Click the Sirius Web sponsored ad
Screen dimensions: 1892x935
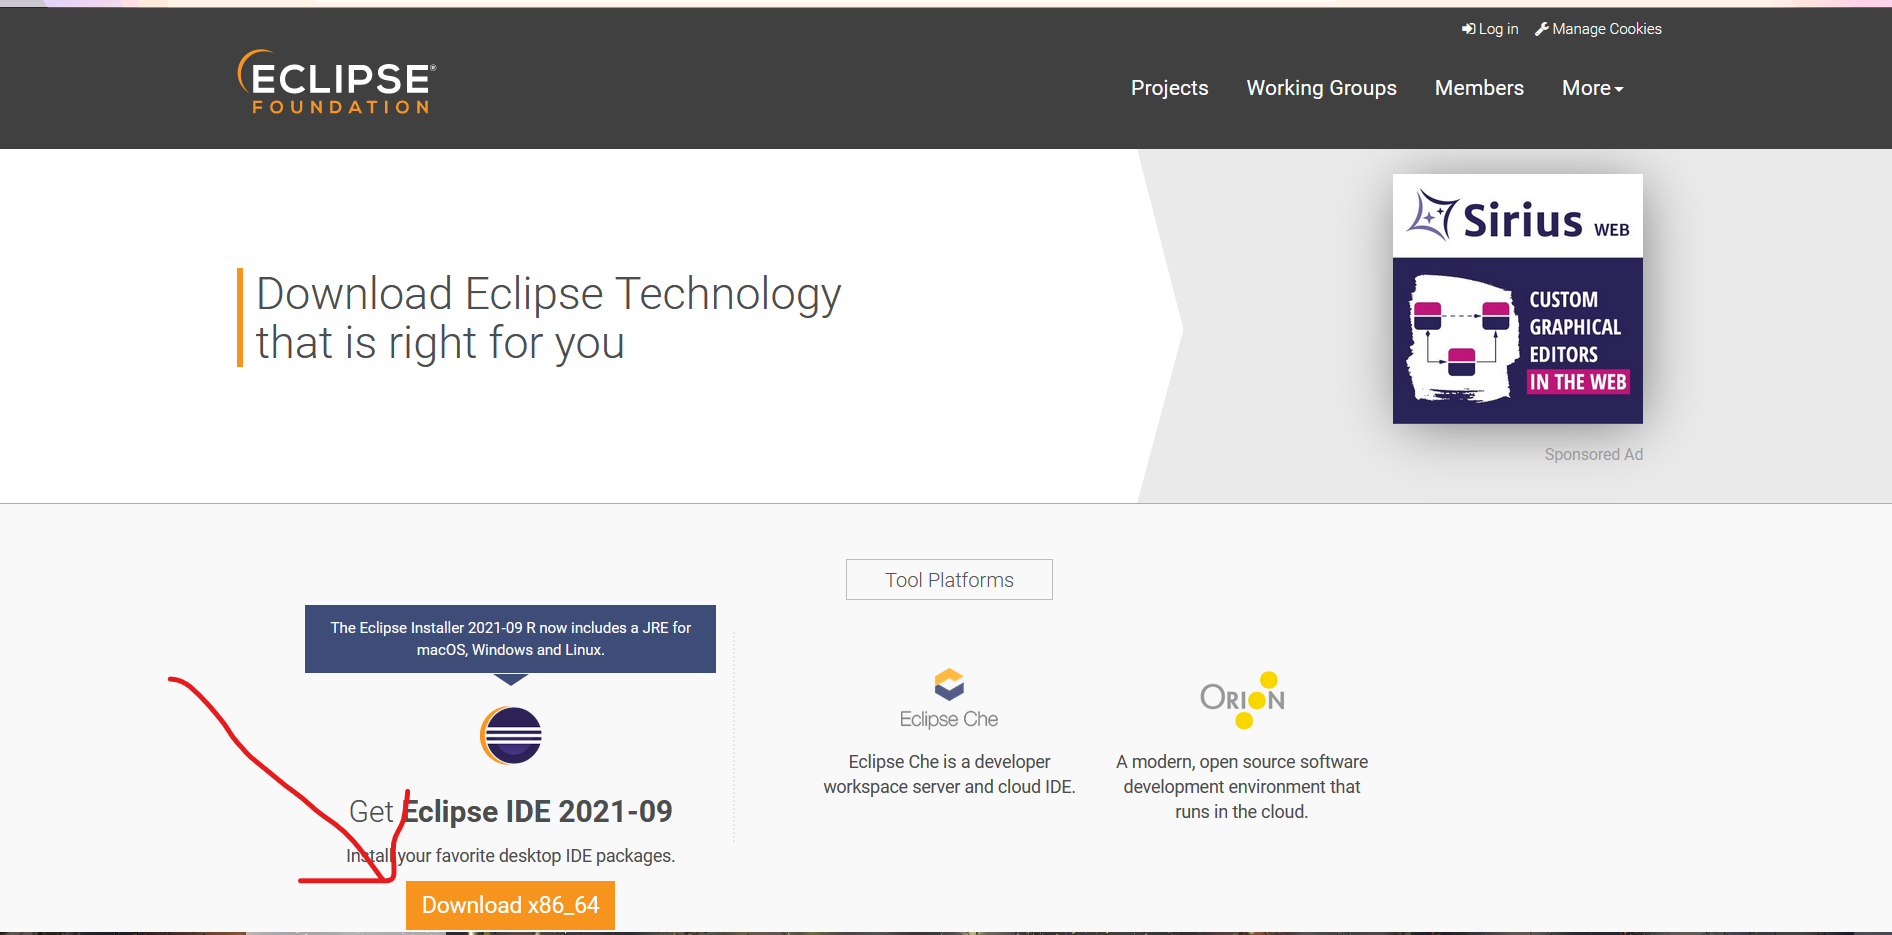pos(1518,299)
